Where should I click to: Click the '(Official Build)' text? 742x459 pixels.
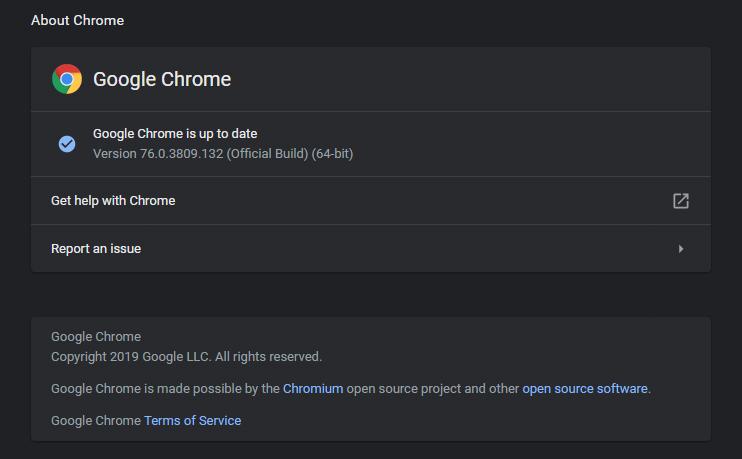[x=267, y=154]
